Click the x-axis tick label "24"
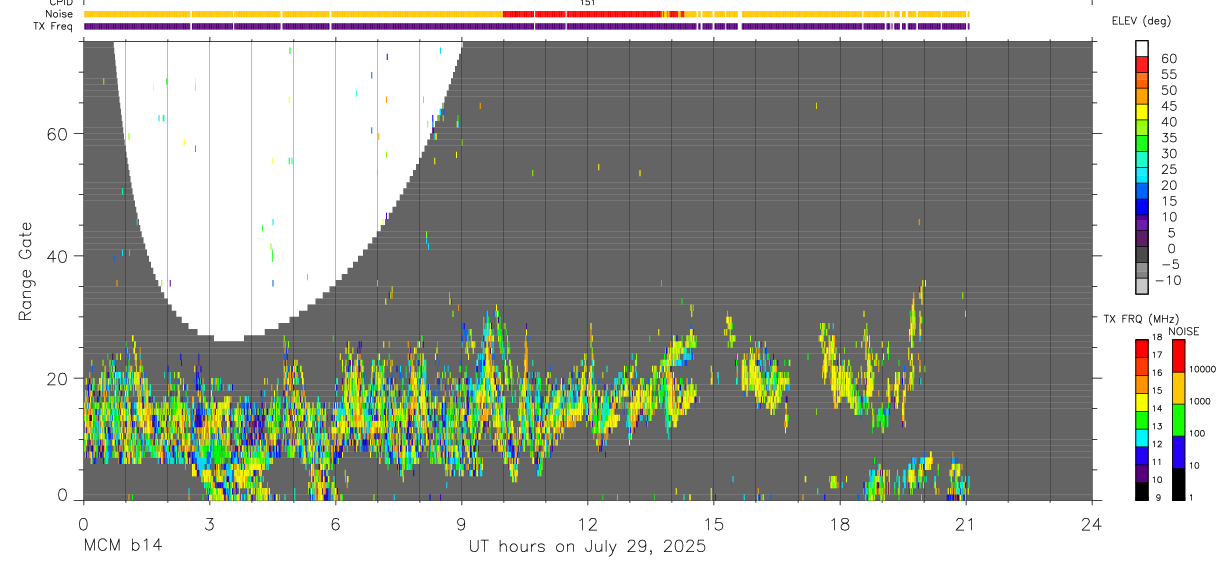This screenshot has height=567, width=1228. pos(1092,523)
